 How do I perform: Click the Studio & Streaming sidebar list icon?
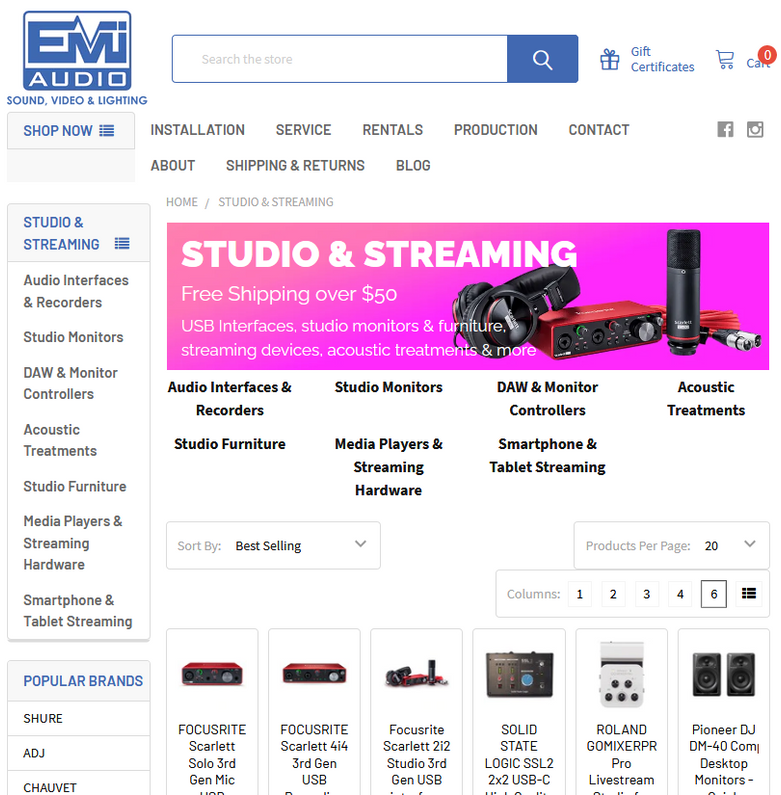(122, 244)
